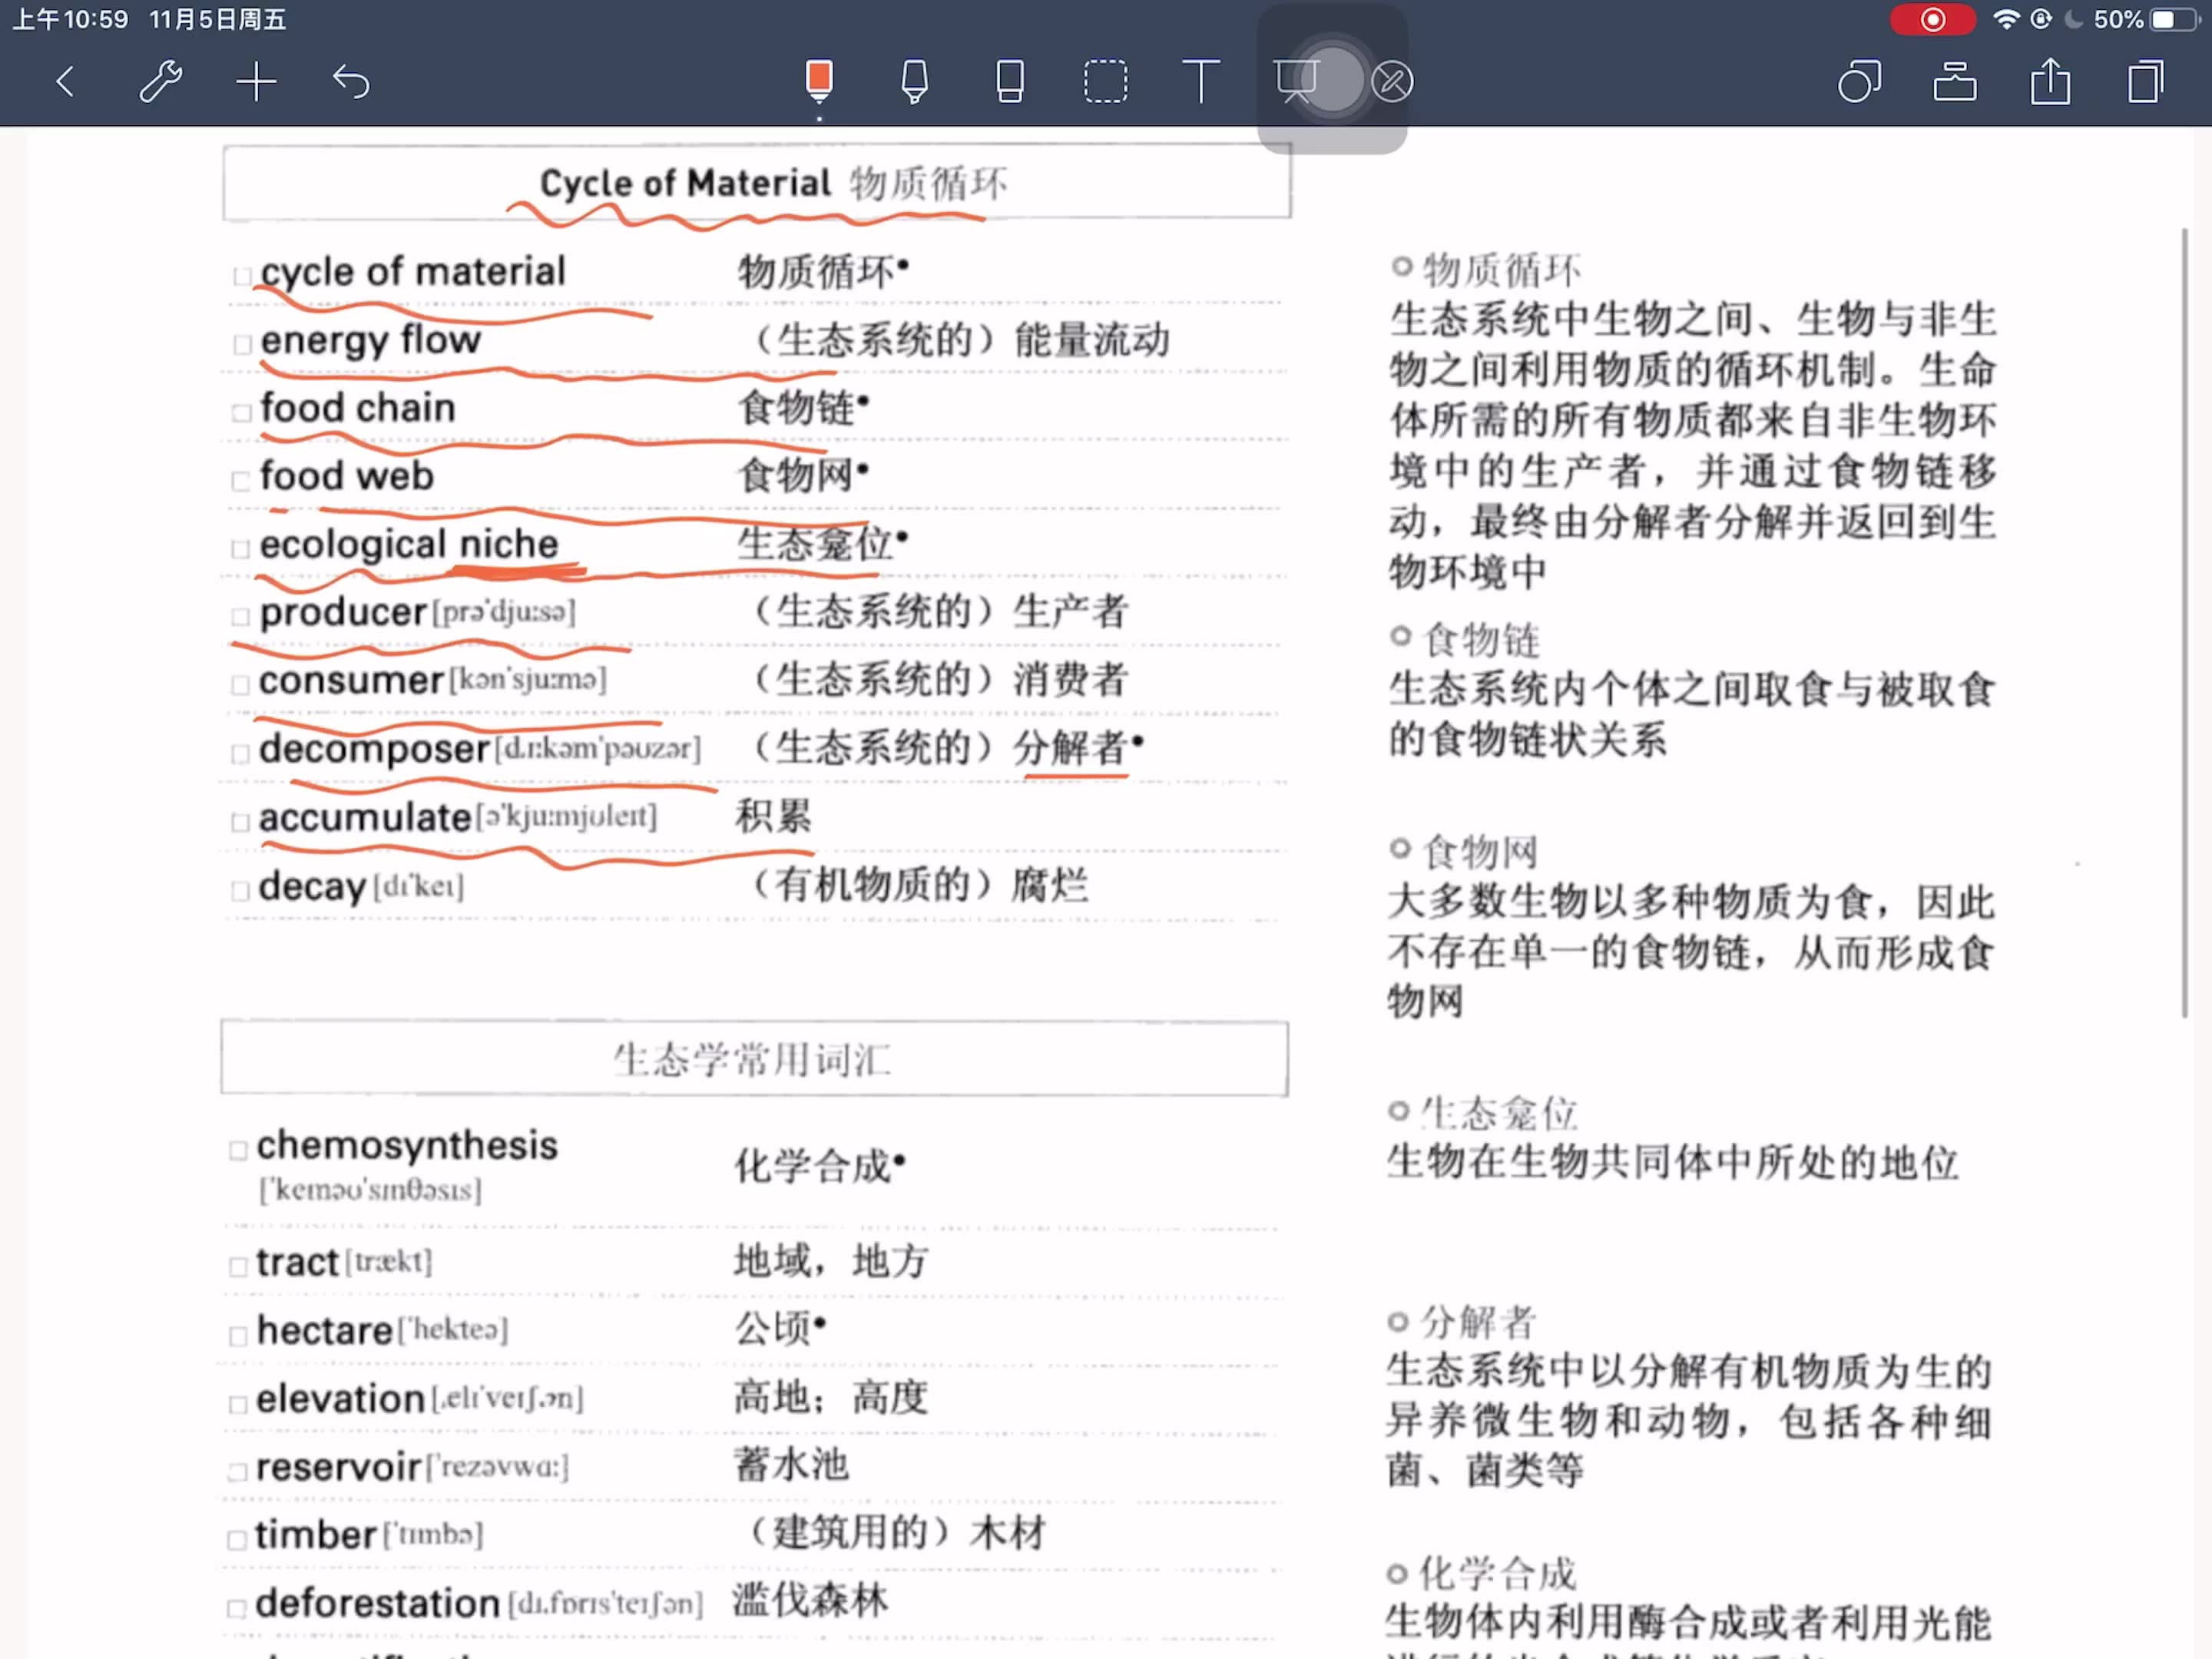
Task: Check the box beside food chain
Action: [241, 412]
